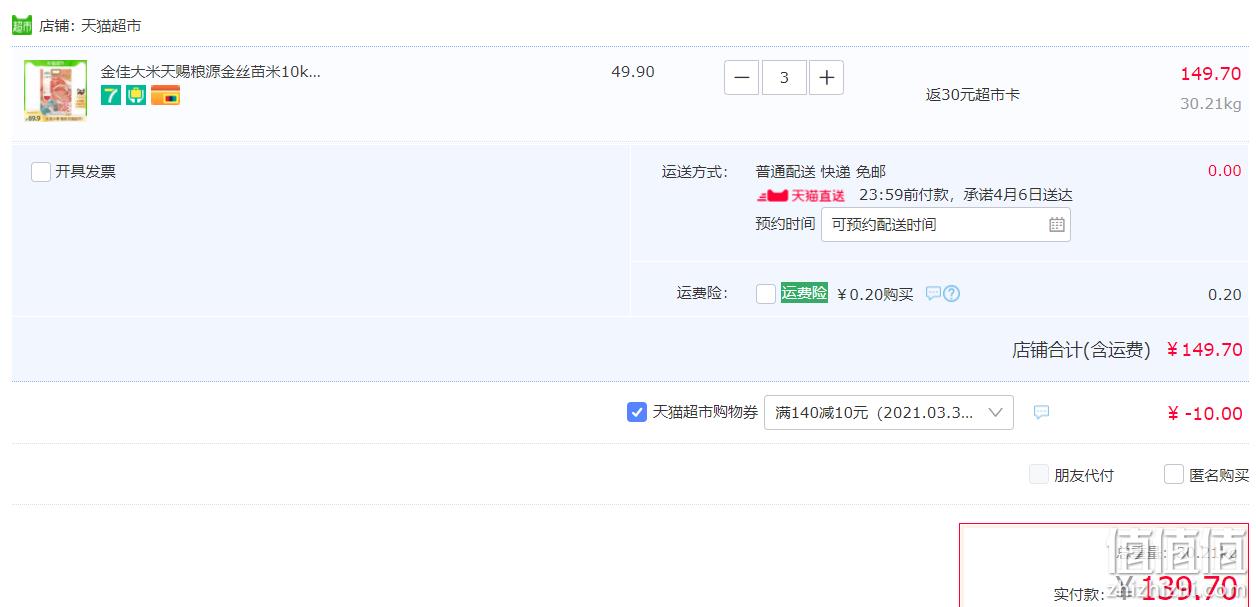
Task: Uncheck the 天猫超市购物券 coupon checkbox
Action: (637, 412)
